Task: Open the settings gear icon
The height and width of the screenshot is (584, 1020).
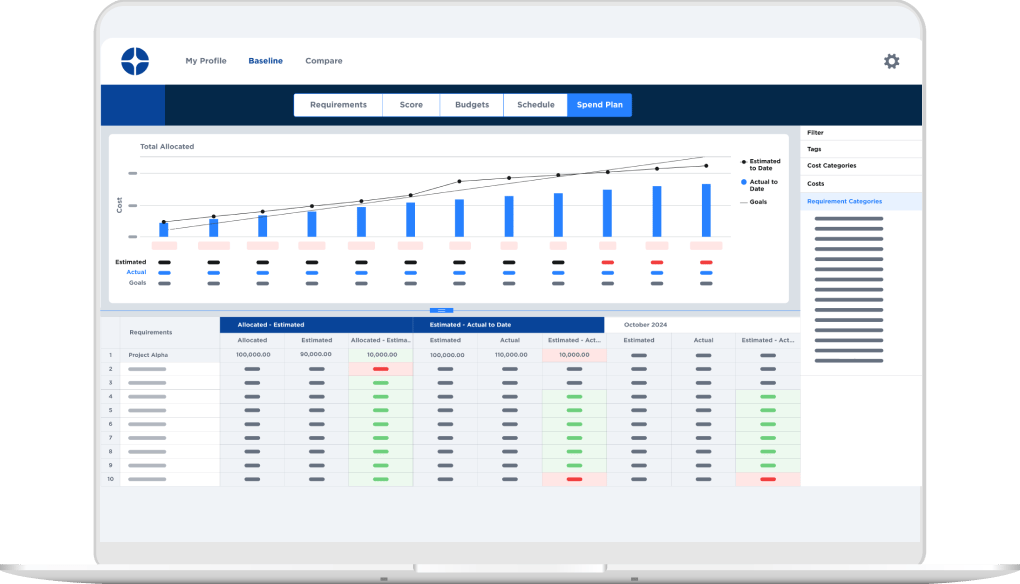Action: click(x=891, y=61)
